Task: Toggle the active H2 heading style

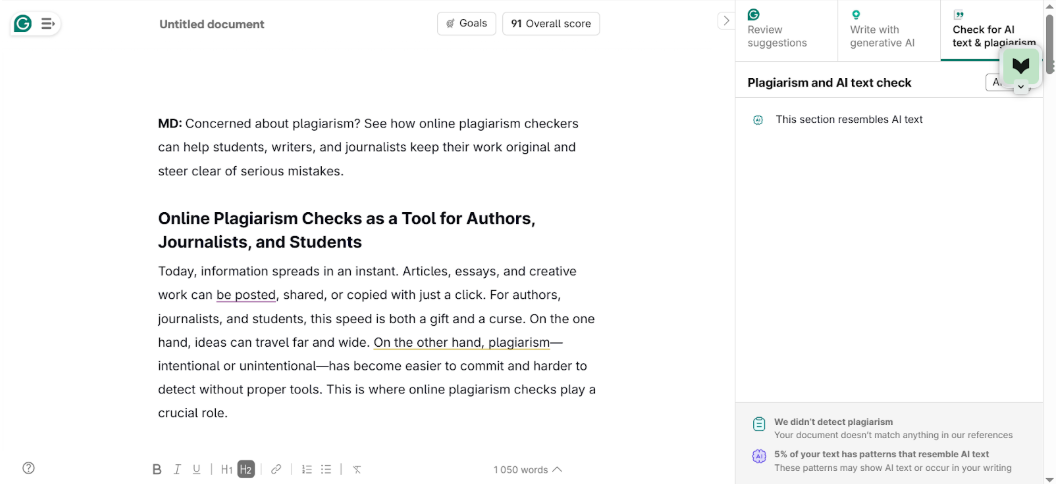Action: 246,469
